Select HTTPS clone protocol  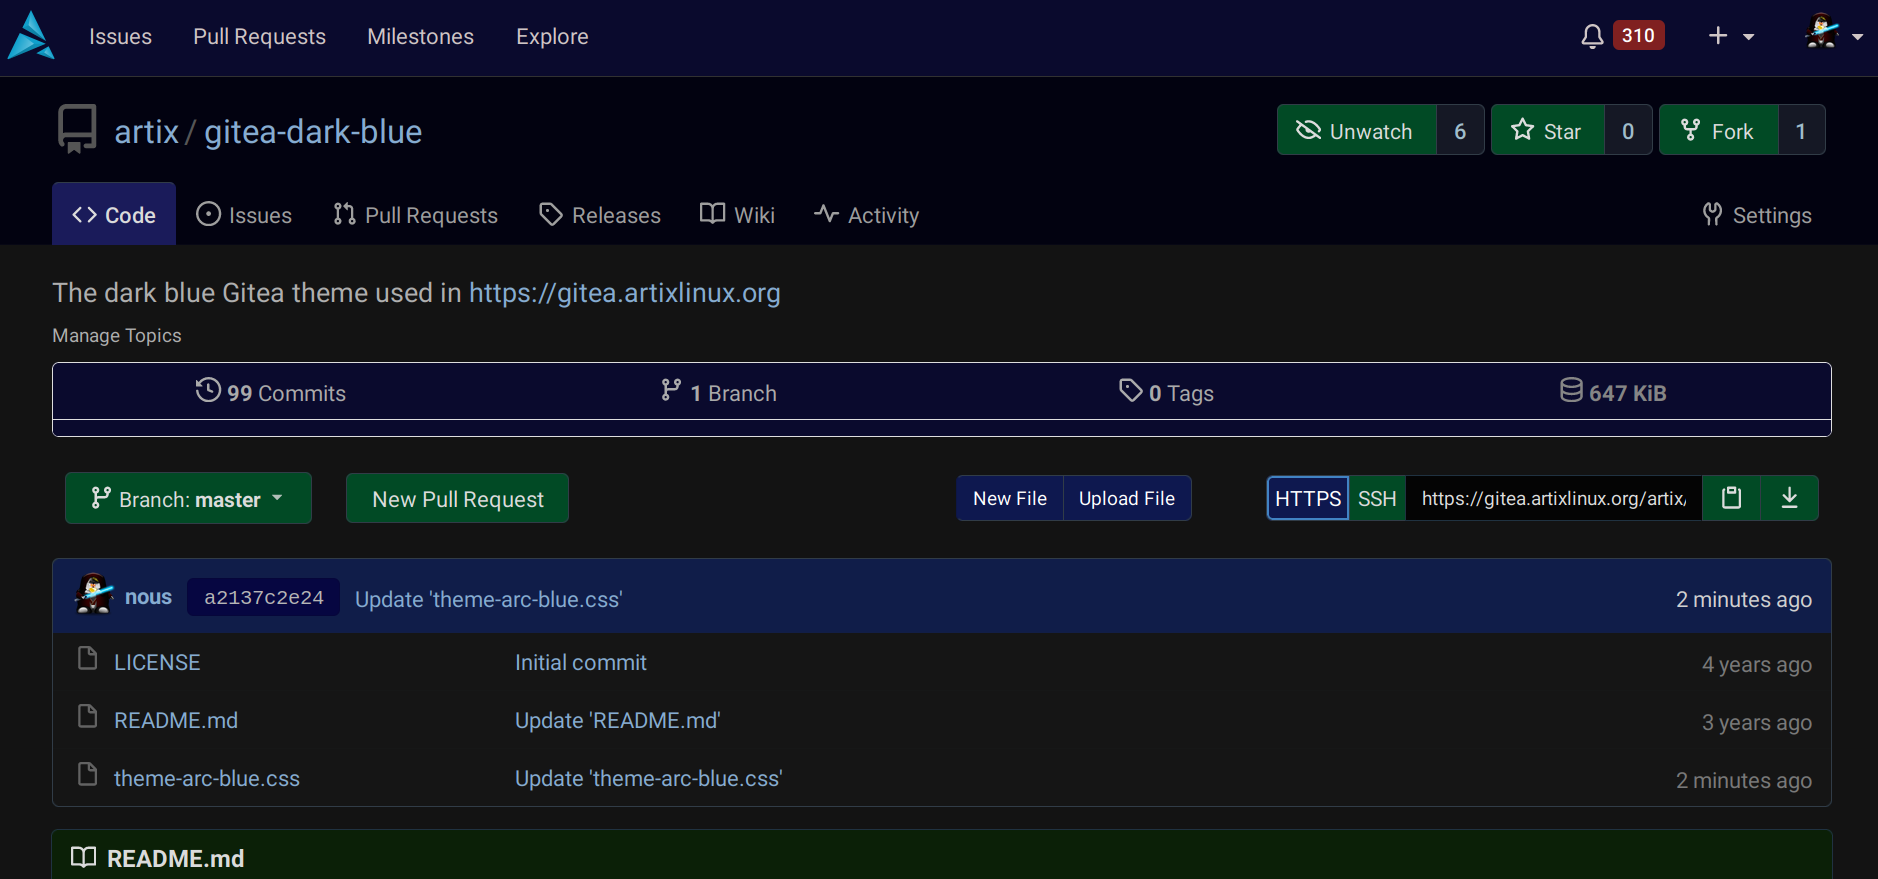(x=1308, y=498)
